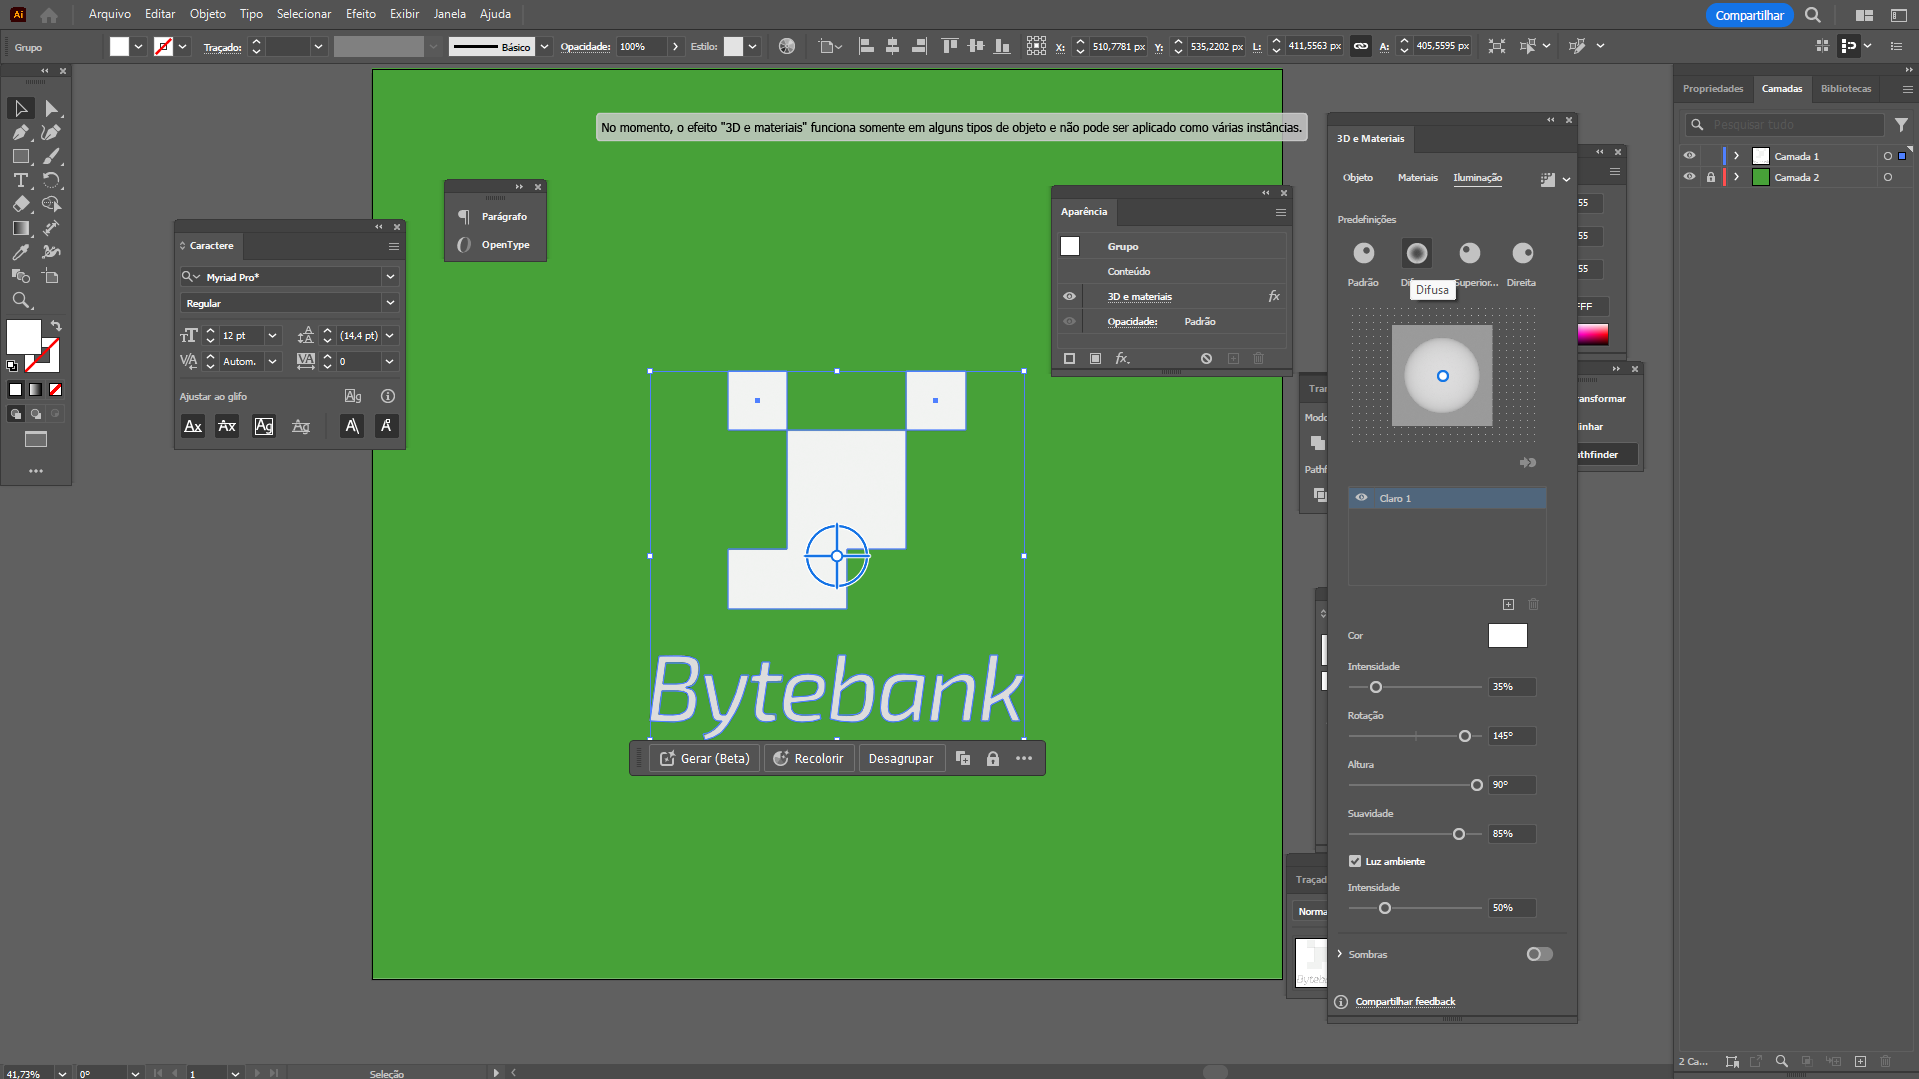Adjust the Suavidade slider handle
This screenshot has height=1079, width=1919.
pyautogui.click(x=1459, y=834)
